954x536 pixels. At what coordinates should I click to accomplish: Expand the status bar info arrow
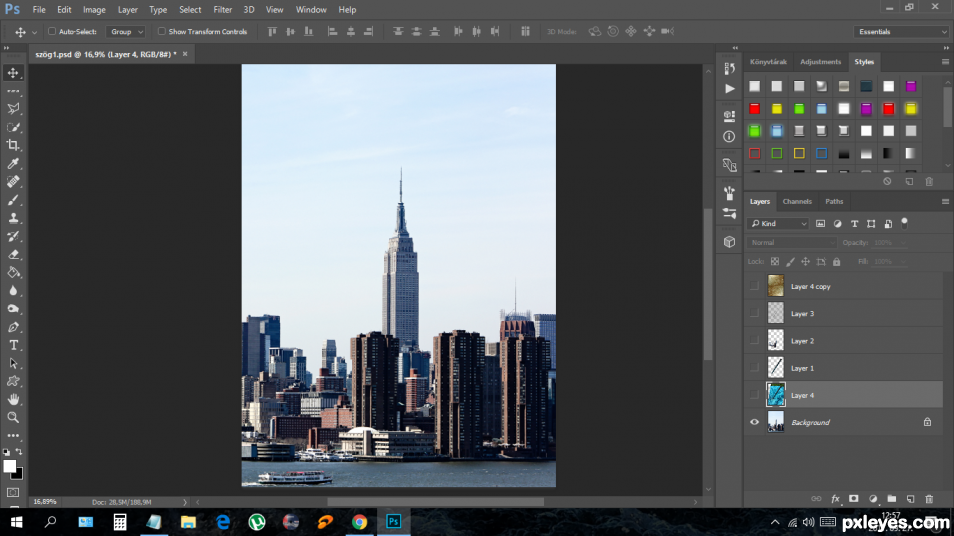(x=185, y=503)
